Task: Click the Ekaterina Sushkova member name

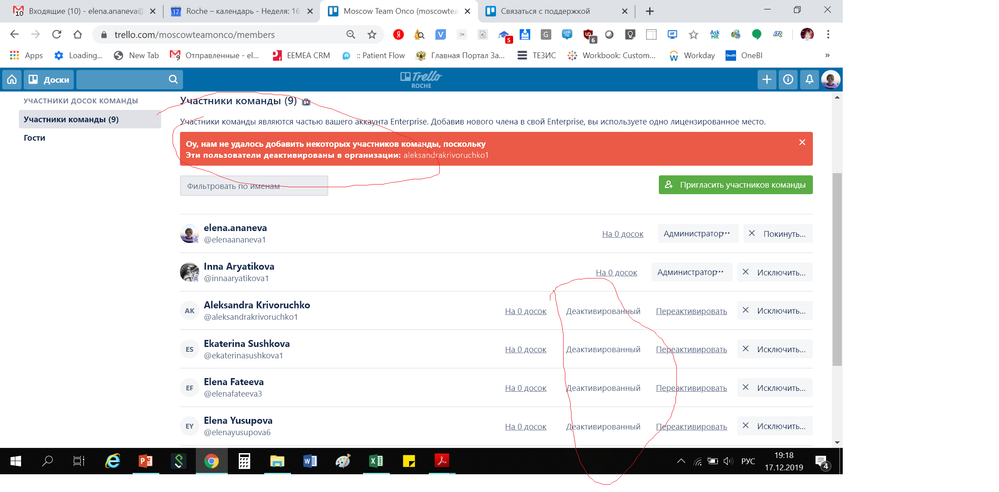Action: pos(247,344)
